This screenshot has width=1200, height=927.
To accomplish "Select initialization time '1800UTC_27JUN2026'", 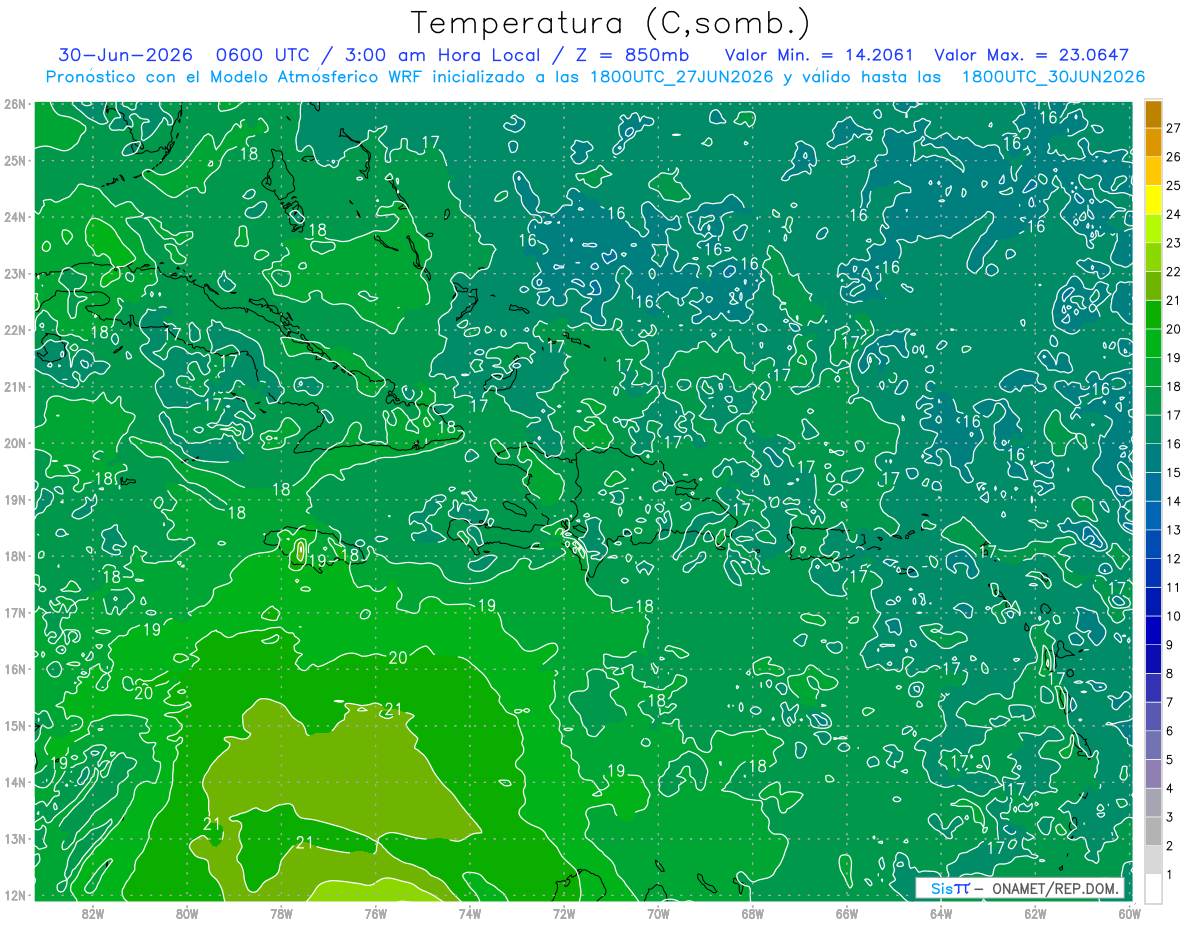I will (682, 77).
